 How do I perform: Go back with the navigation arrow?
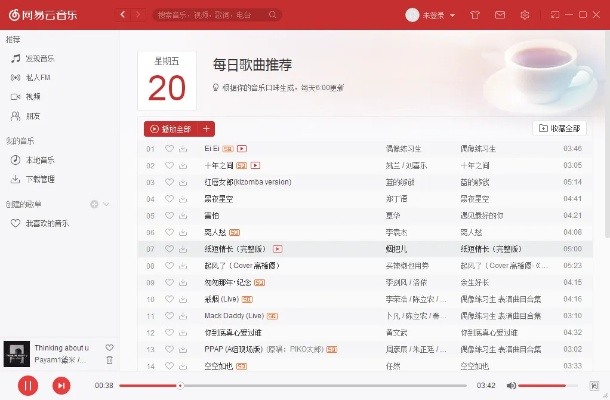coord(122,15)
